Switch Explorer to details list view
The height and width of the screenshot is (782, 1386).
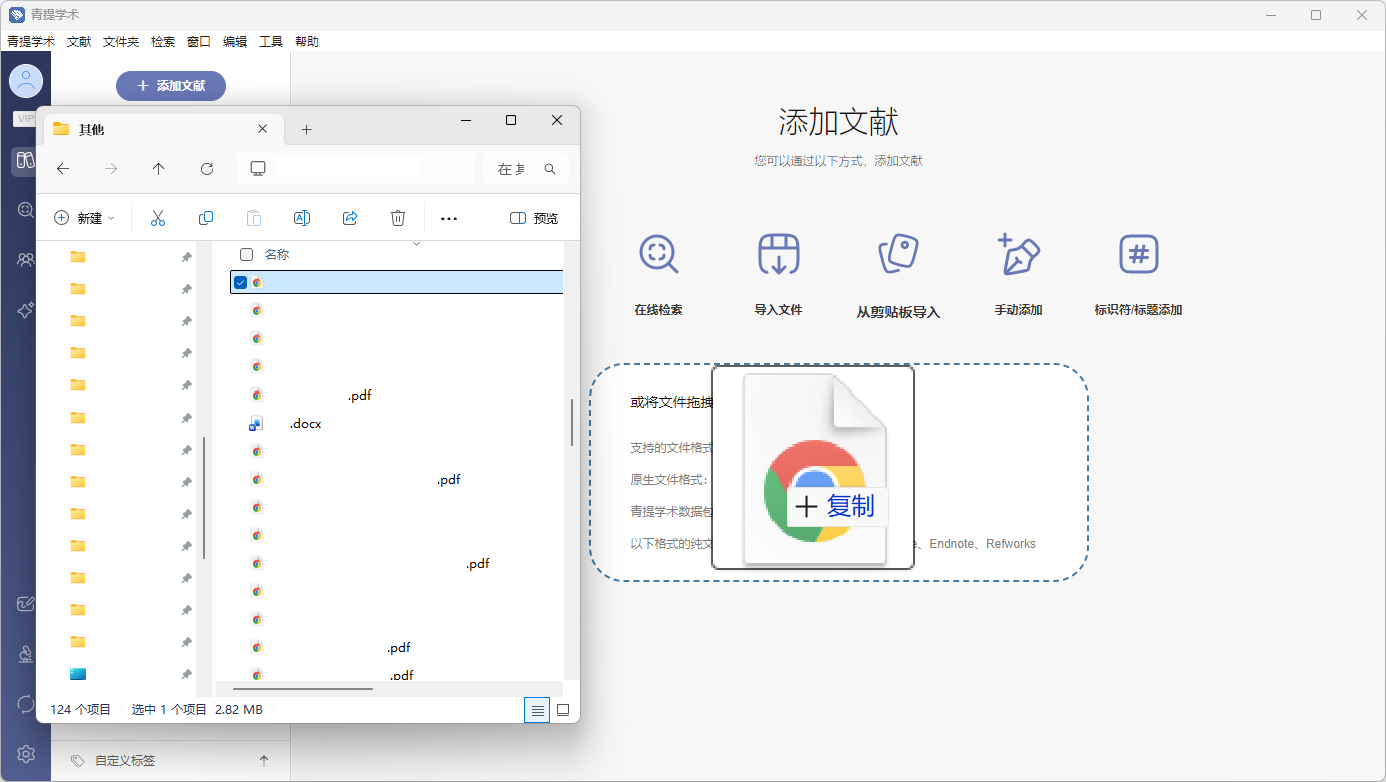(x=538, y=710)
